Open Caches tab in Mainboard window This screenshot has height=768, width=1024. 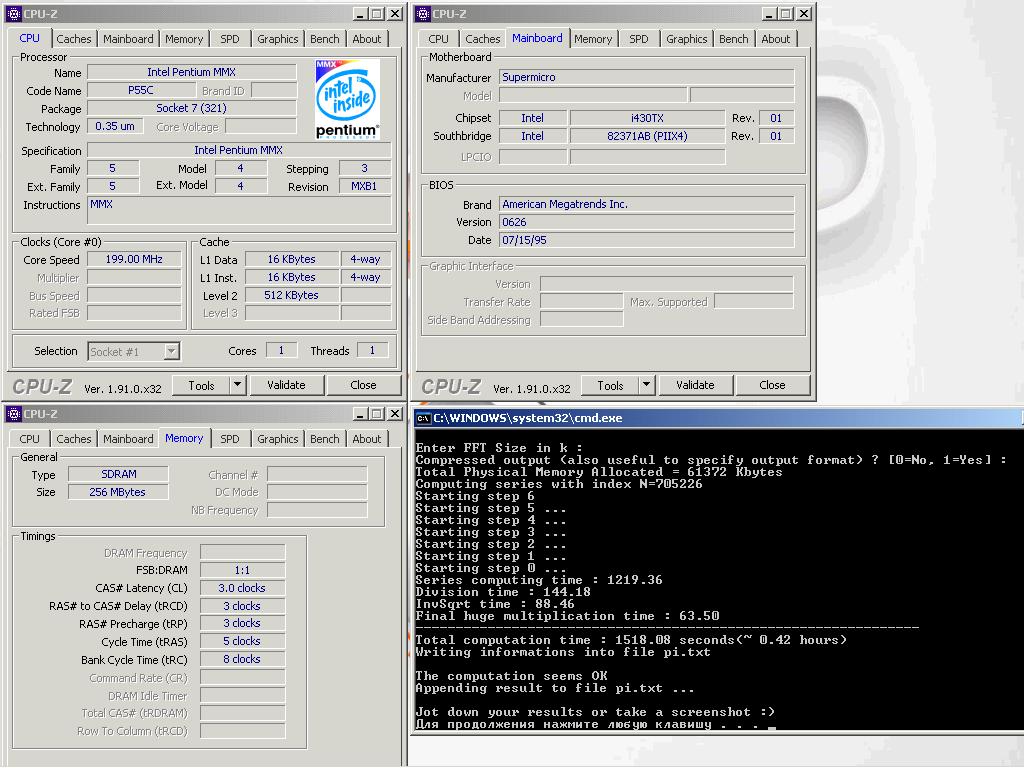(x=483, y=39)
